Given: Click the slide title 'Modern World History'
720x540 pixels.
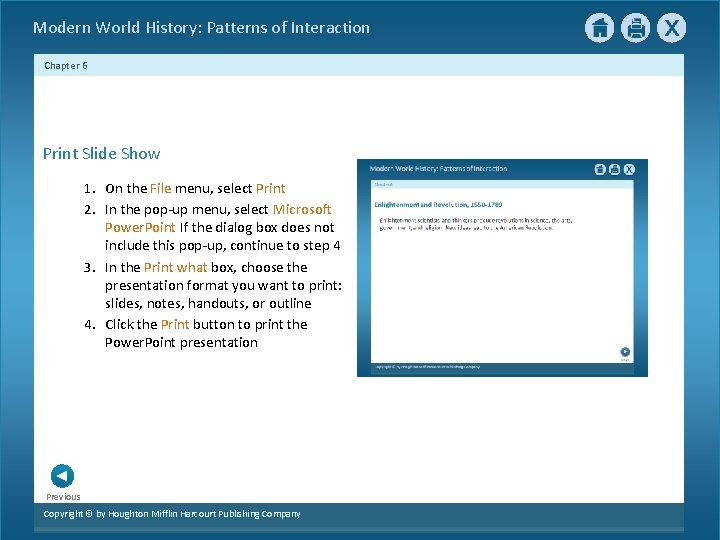Looking at the screenshot, I should point(201,28).
